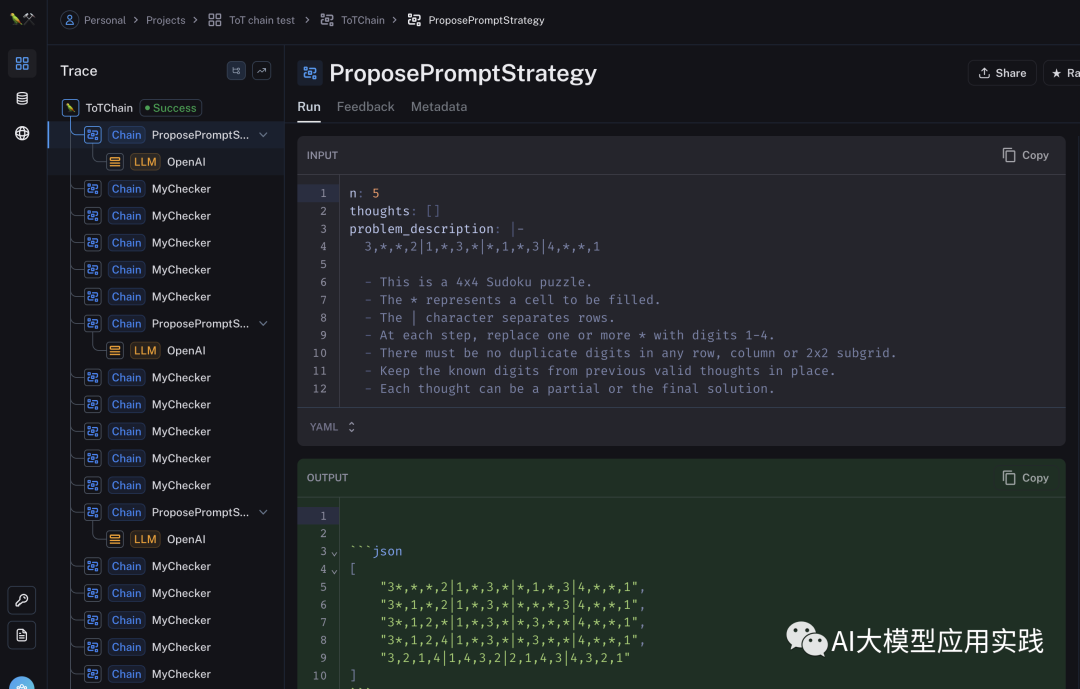This screenshot has height=689, width=1080.
Task: Collapse the highlighted ProposePromptS... row chevron
Action: pos(263,135)
